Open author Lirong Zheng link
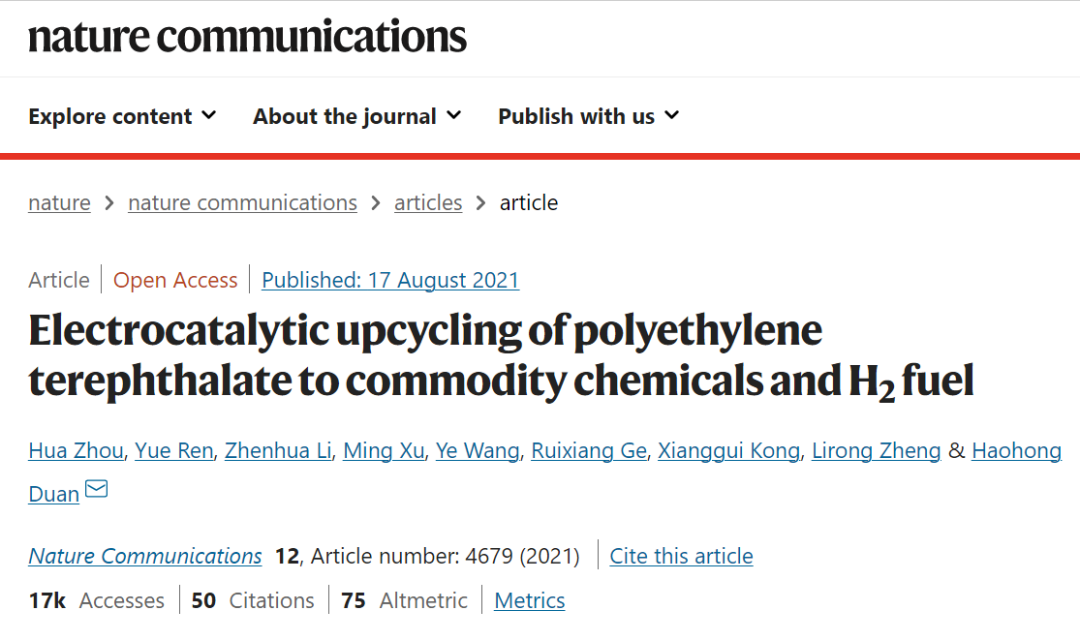The height and width of the screenshot is (641, 1080). tap(876, 451)
